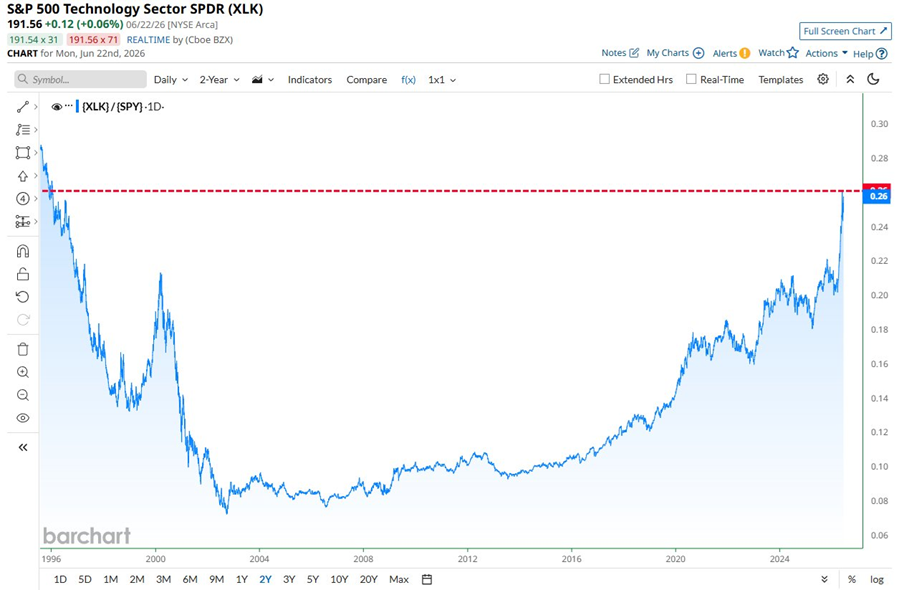The width and height of the screenshot is (899, 590).
Task: Toggle the magnet snap mode
Action: 22,251
